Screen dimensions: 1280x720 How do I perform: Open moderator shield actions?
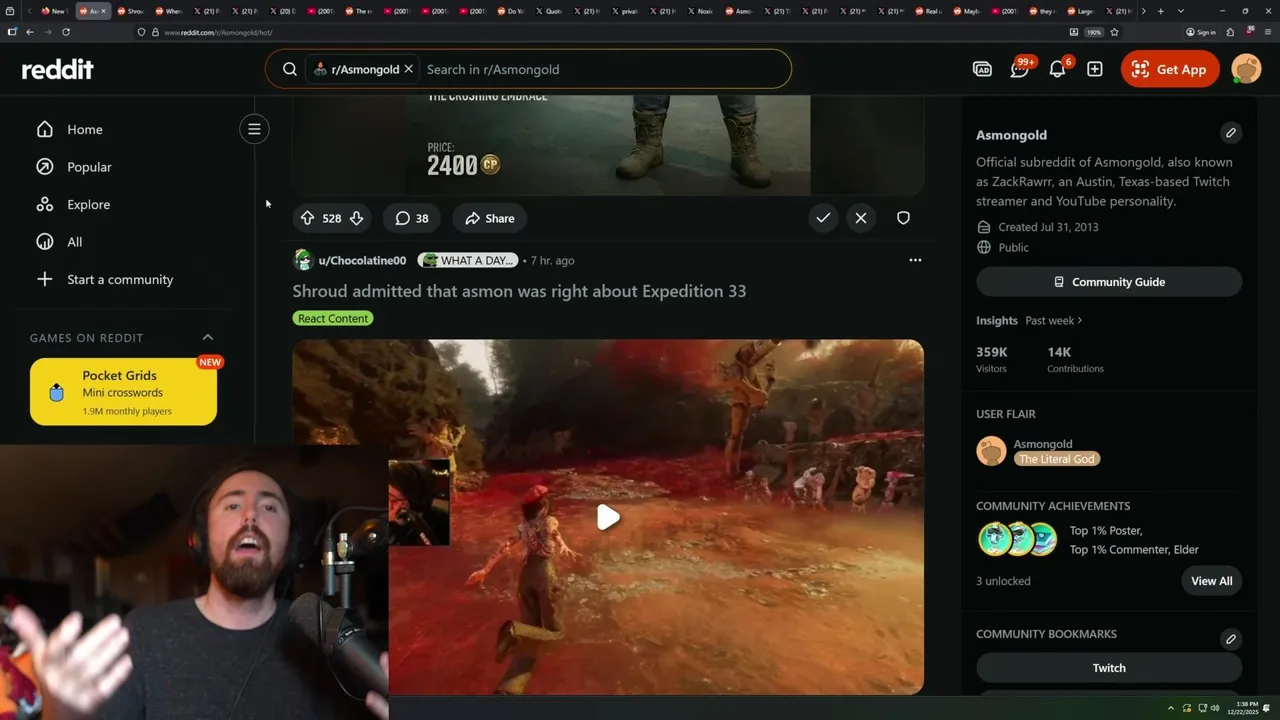click(903, 218)
